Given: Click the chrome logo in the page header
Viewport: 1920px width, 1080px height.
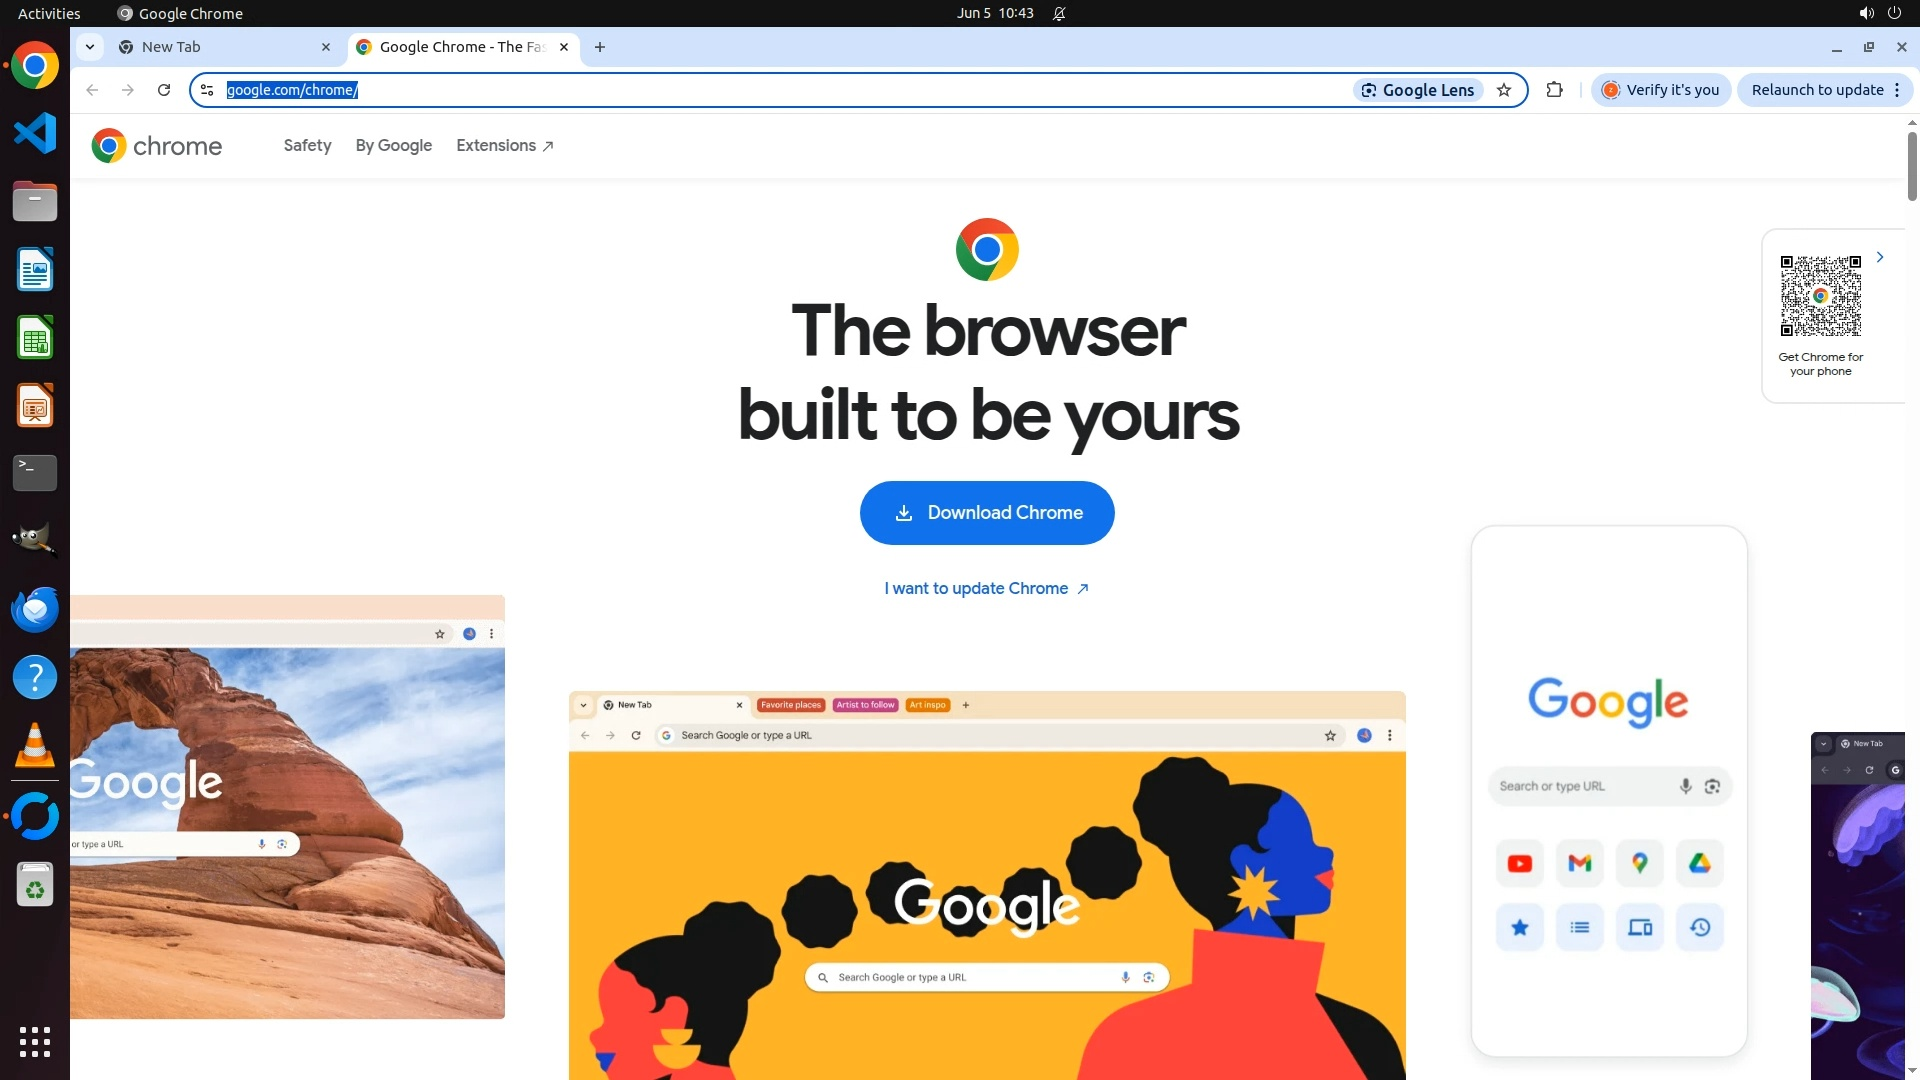Looking at the screenshot, I should 157,146.
